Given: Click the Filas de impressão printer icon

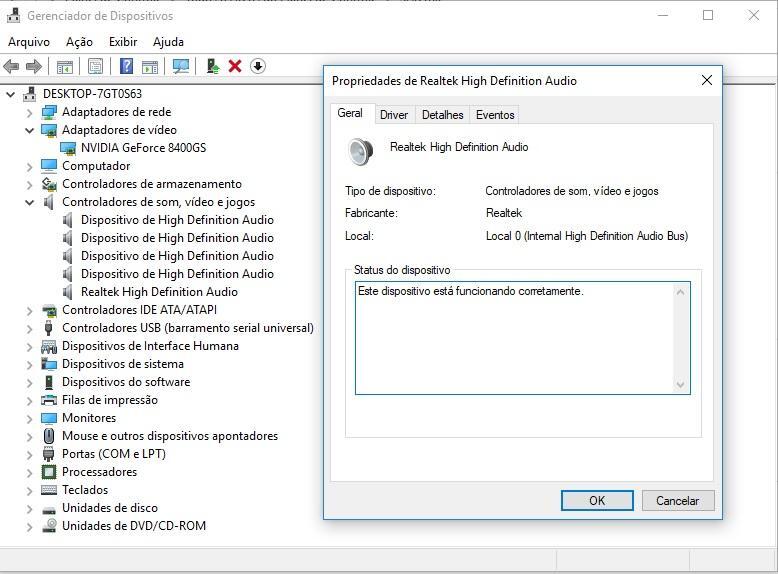Looking at the screenshot, I should point(49,400).
